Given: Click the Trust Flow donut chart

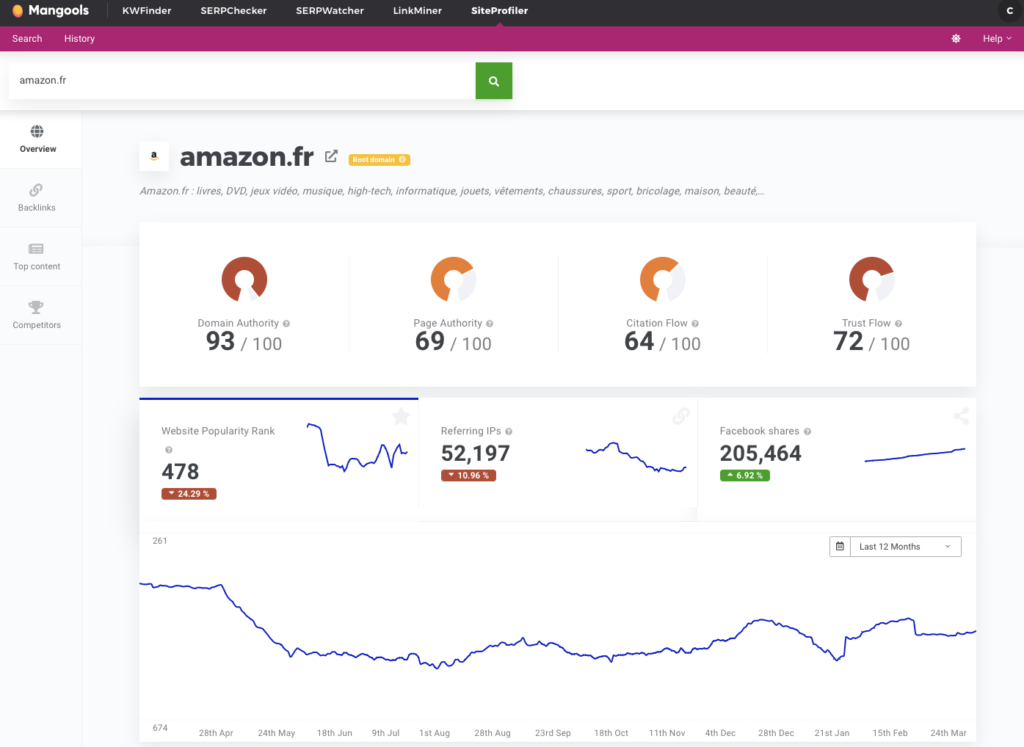Looking at the screenshot, I should 871,279.
